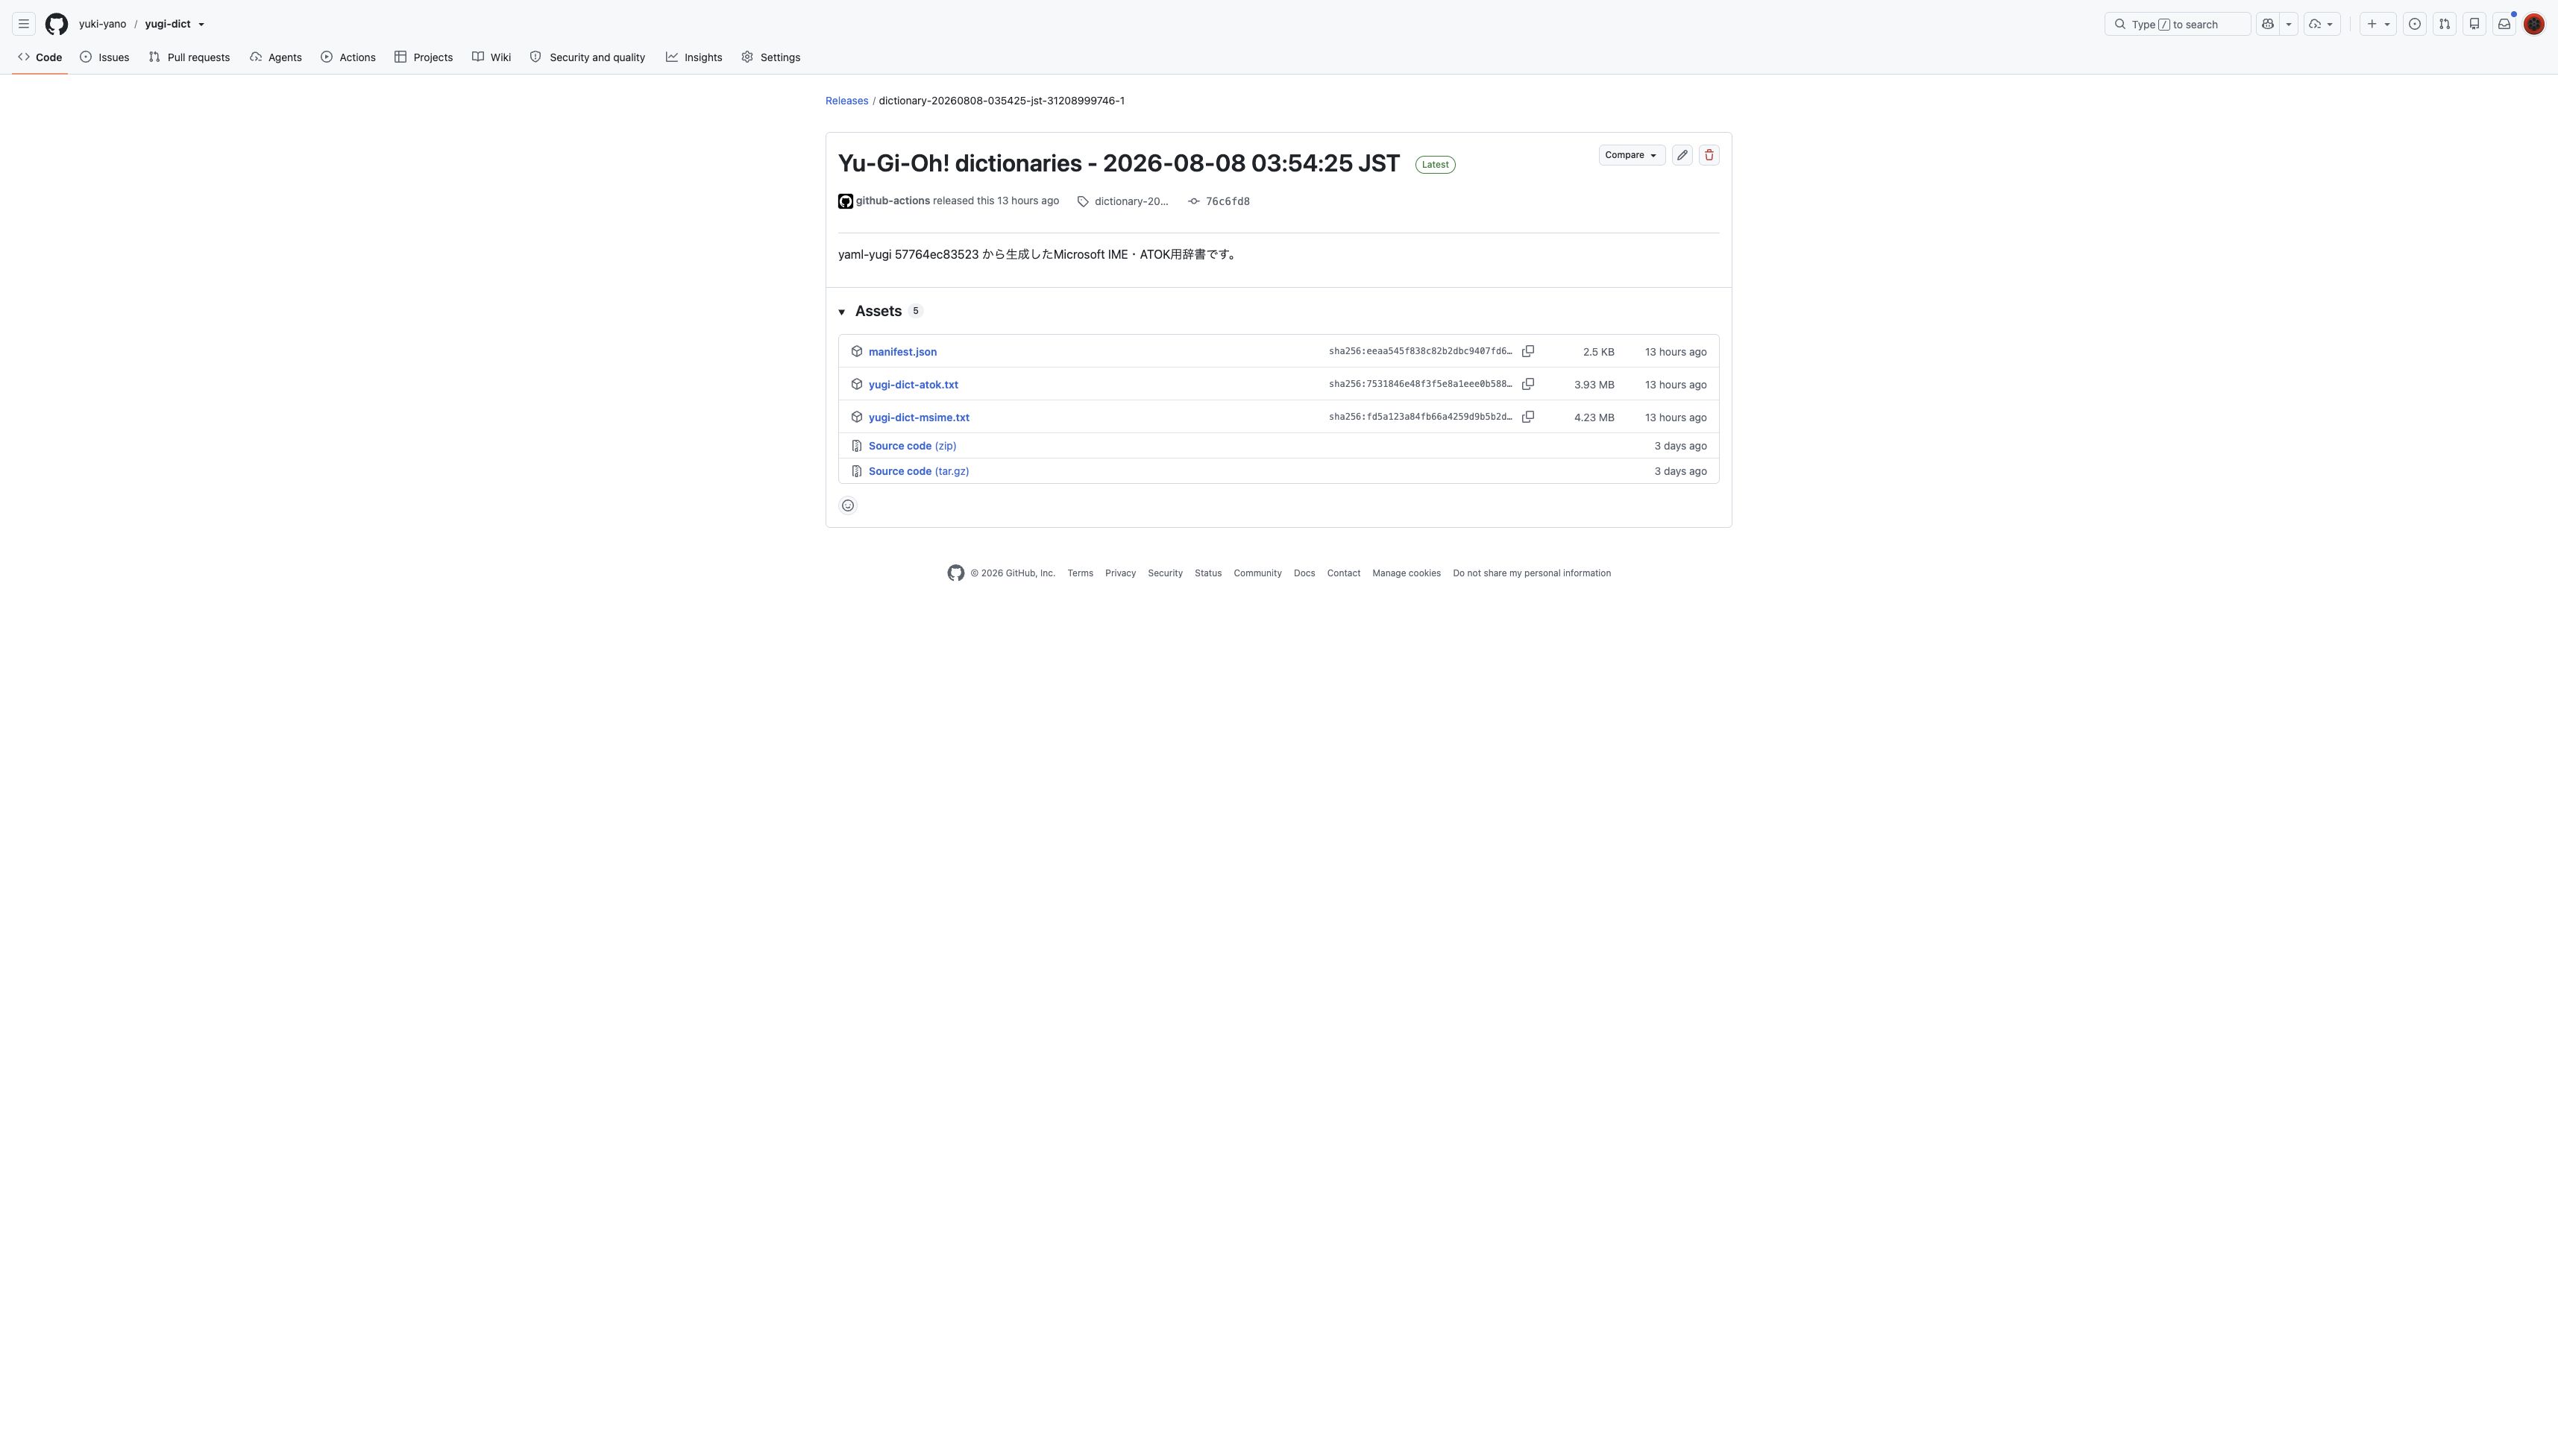This screenshot has width=2558, height=1456.
Task: Download Source code (tar.gz)
Action: point(918,471)
